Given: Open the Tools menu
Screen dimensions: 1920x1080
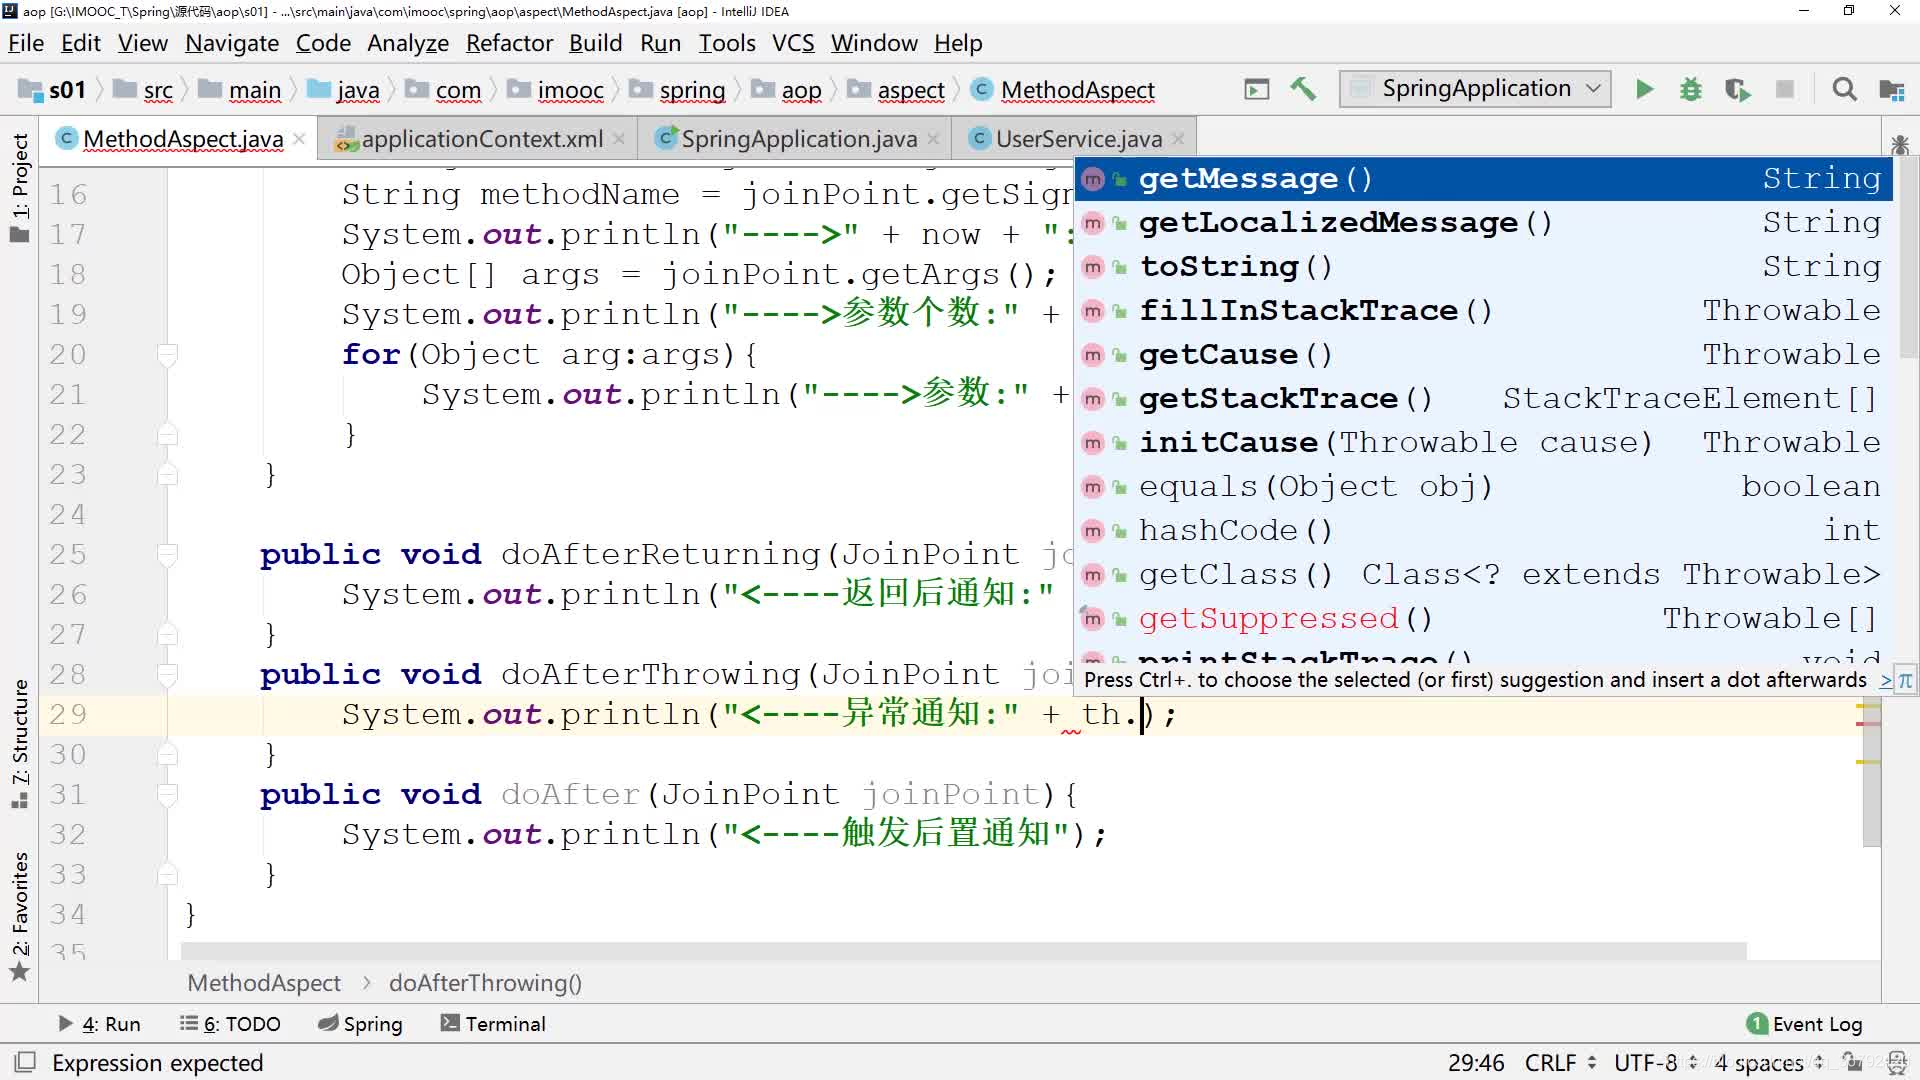Looking at the screenshot, I should click(x=725, y=44).
